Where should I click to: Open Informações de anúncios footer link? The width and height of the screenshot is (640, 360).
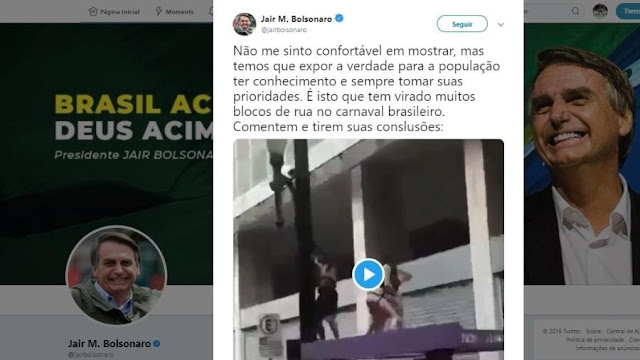[608, 348]
